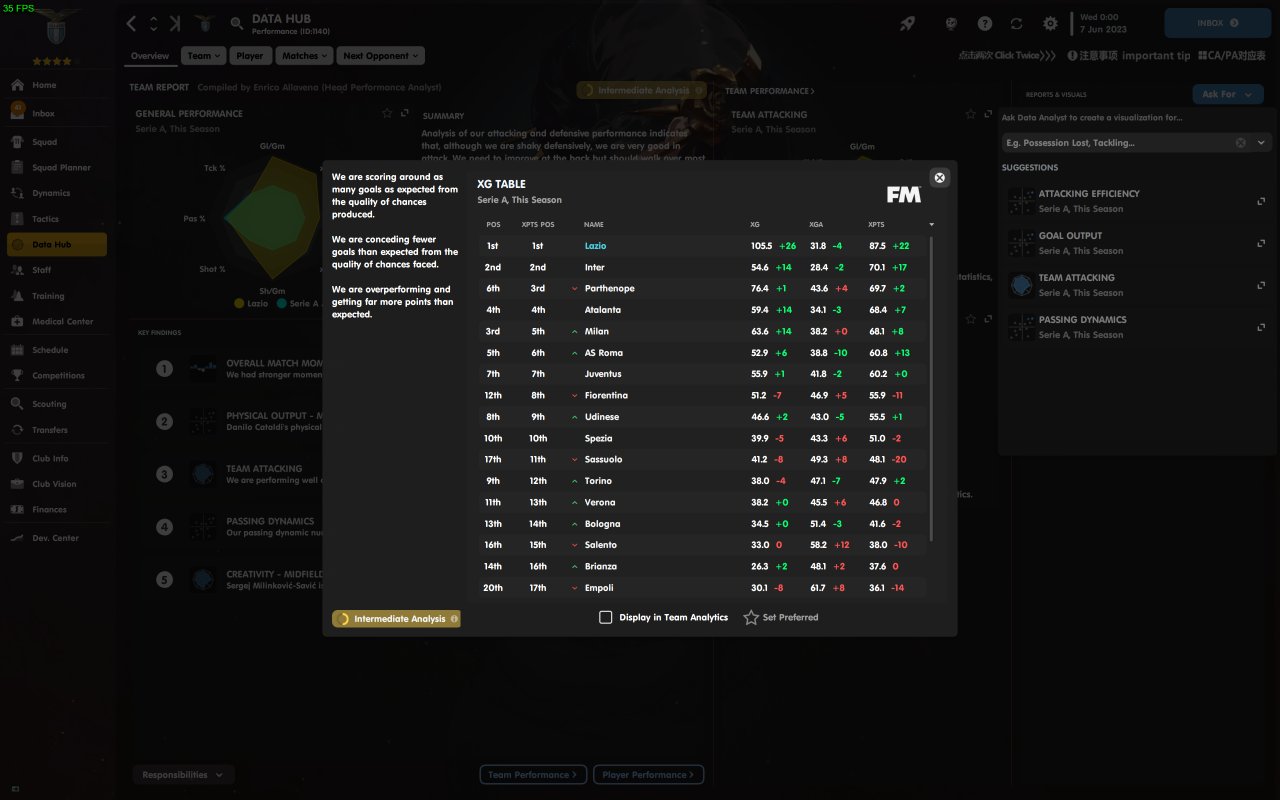Open the Responsibilities dropdown
The height and width of the screenshot is (800, 1280).
click(183, 774)
